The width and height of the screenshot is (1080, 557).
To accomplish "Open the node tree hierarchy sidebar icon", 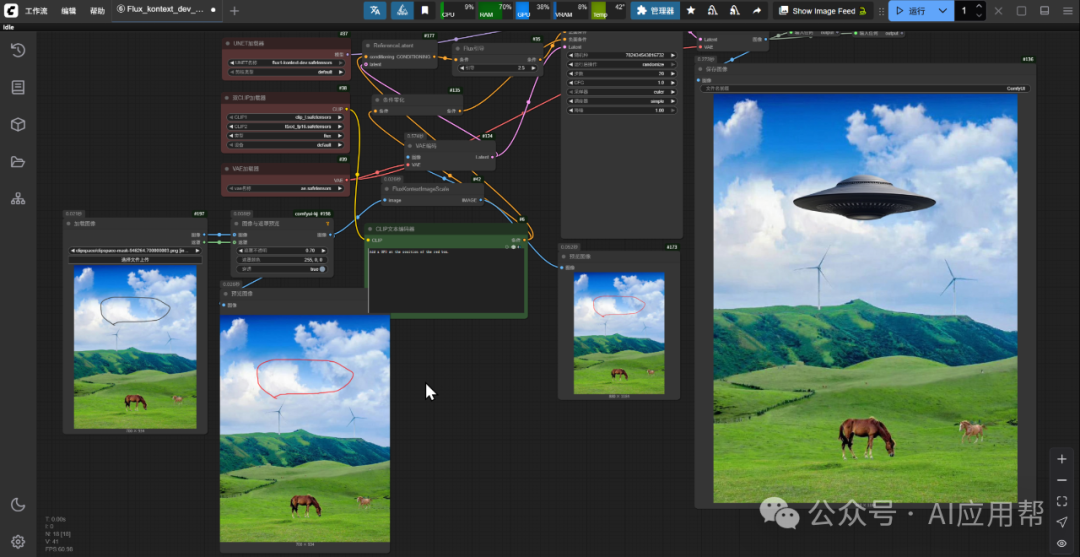I will click(18, 199).
